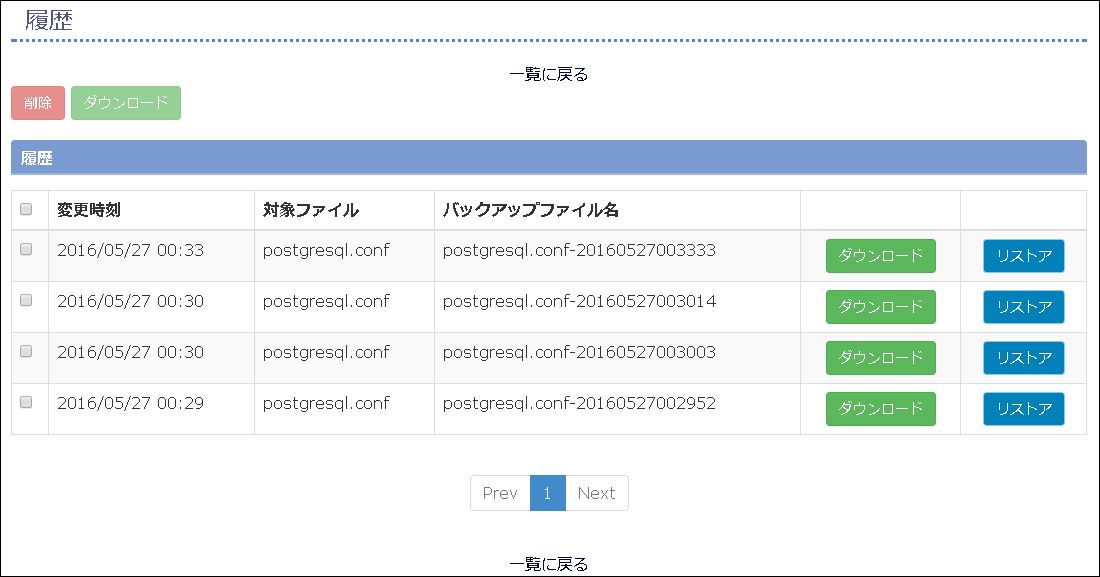Toggle the select-all checkbox in the table header
The width and height of the screenshot is (1100, 577).
click(x=26, y=209)
